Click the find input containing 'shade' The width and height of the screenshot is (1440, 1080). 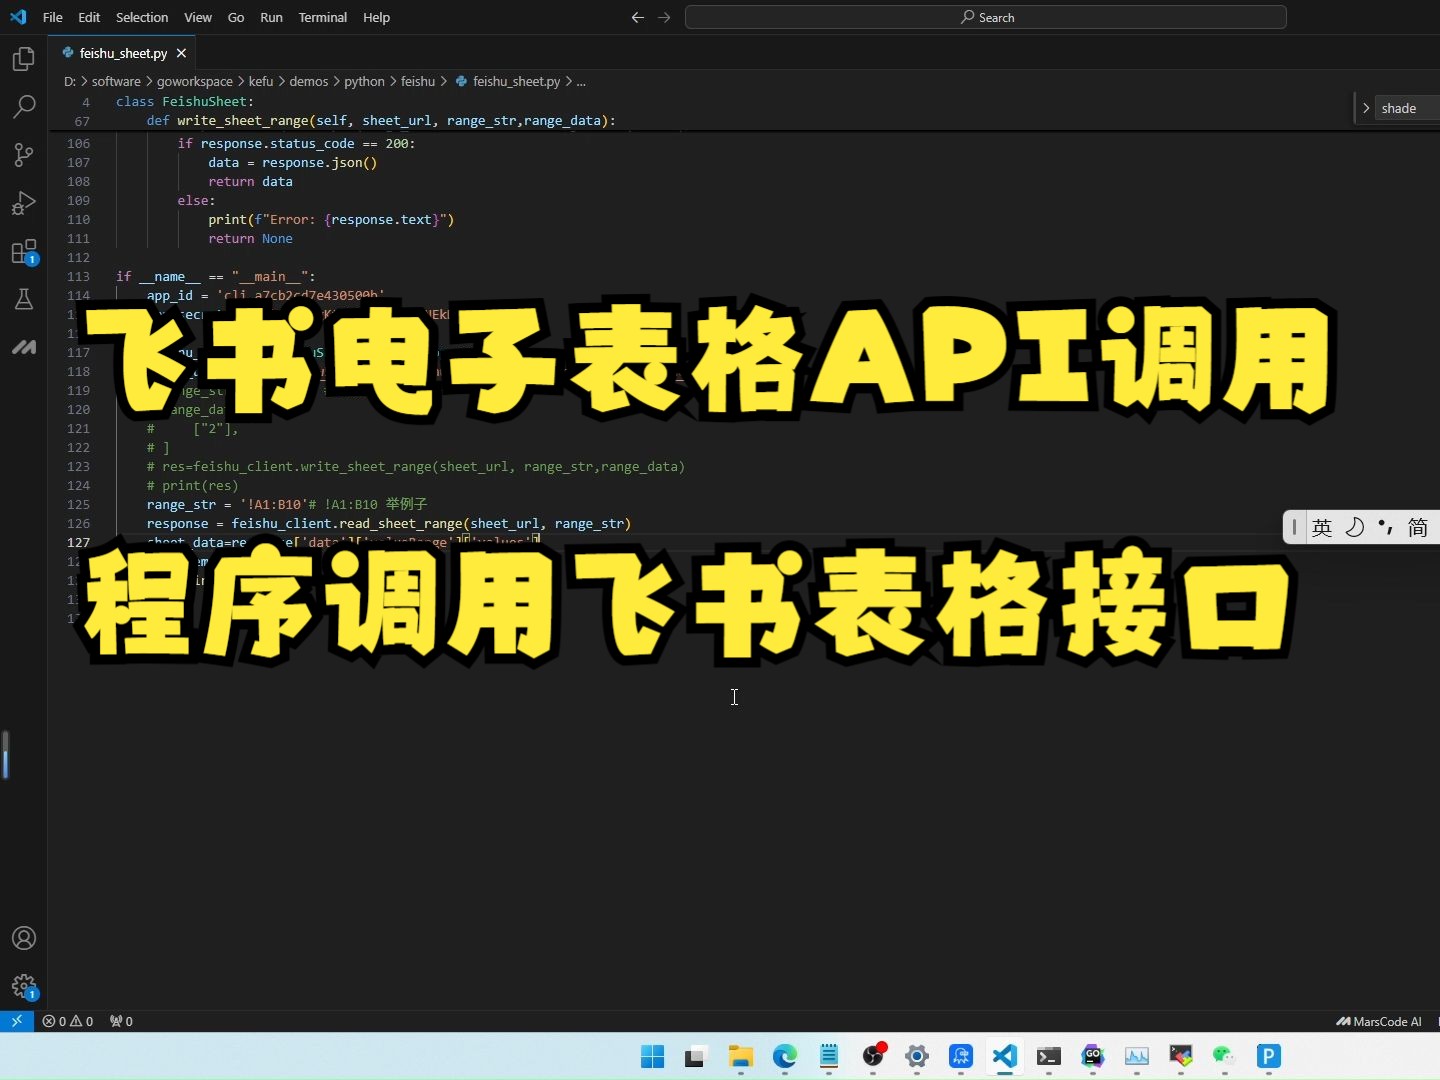click(x=1408, y=108)
